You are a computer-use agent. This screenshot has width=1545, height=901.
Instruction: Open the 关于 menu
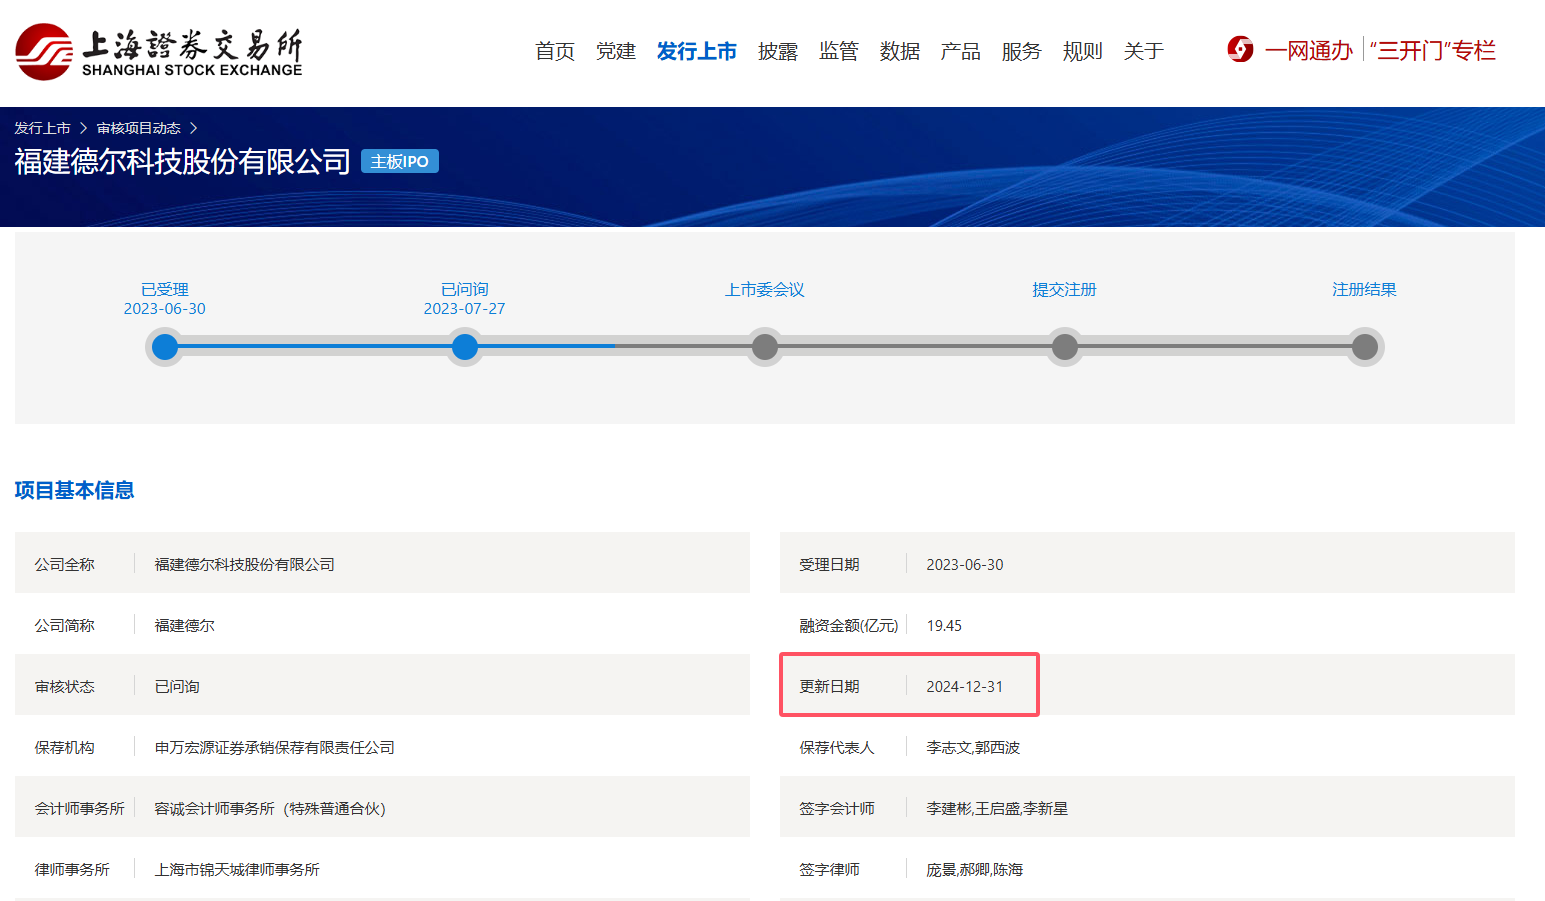click(1144, 51)
